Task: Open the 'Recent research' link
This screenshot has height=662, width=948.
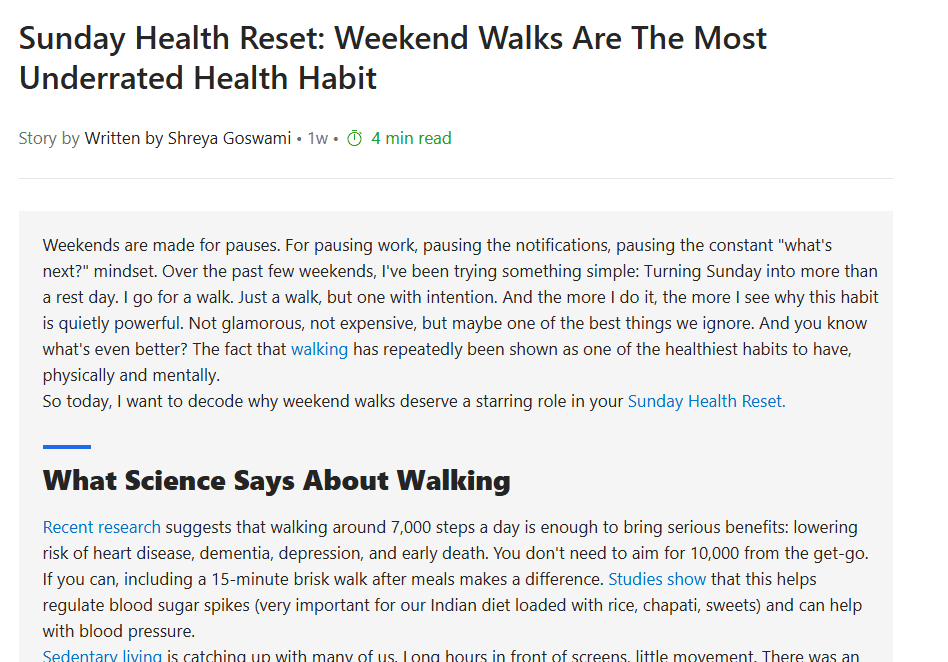Action: pos(101,527)
